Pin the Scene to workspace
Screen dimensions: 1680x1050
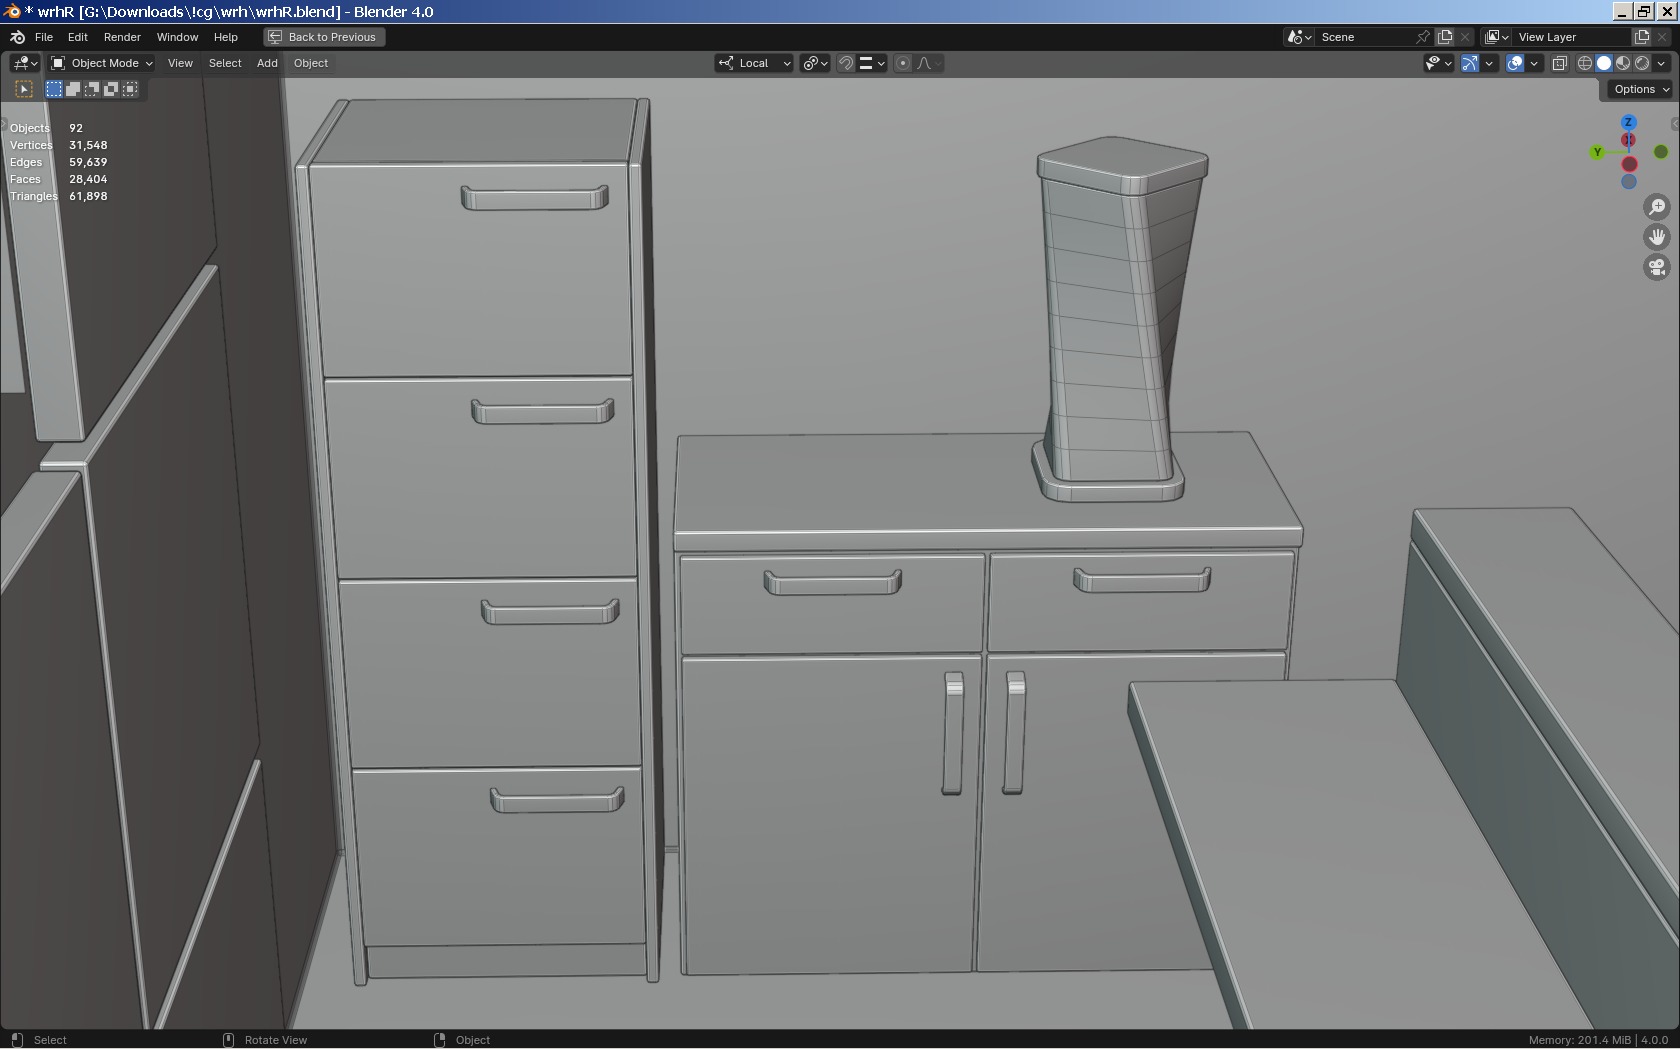click(x=1423, y=37)
